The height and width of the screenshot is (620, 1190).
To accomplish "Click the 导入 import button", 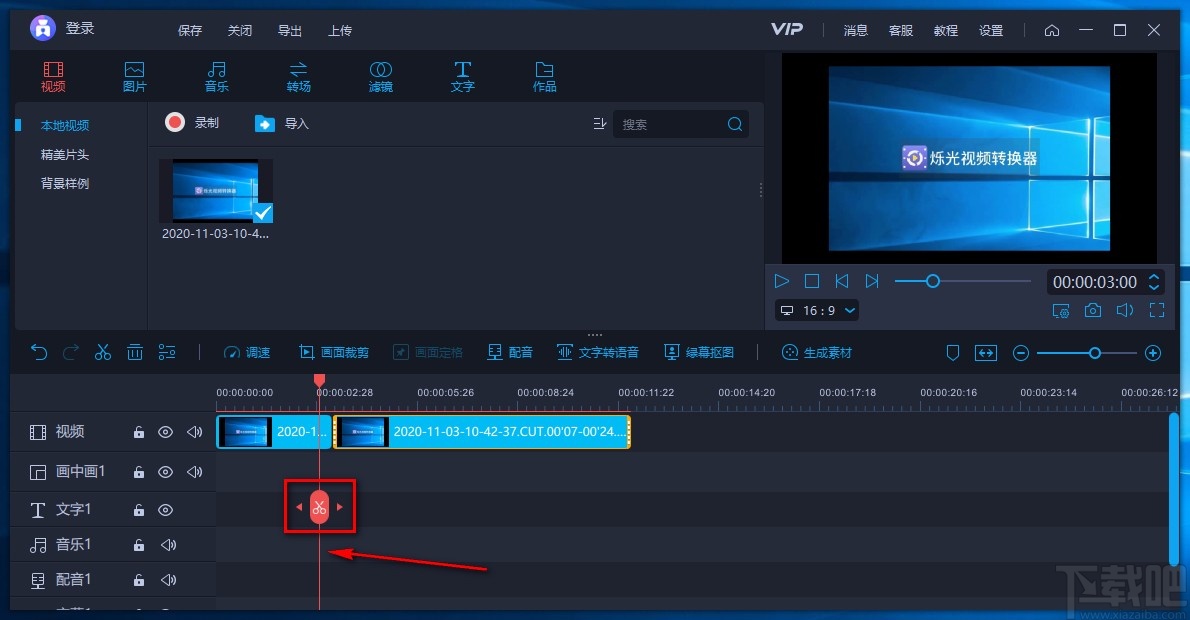I will 282,123.
